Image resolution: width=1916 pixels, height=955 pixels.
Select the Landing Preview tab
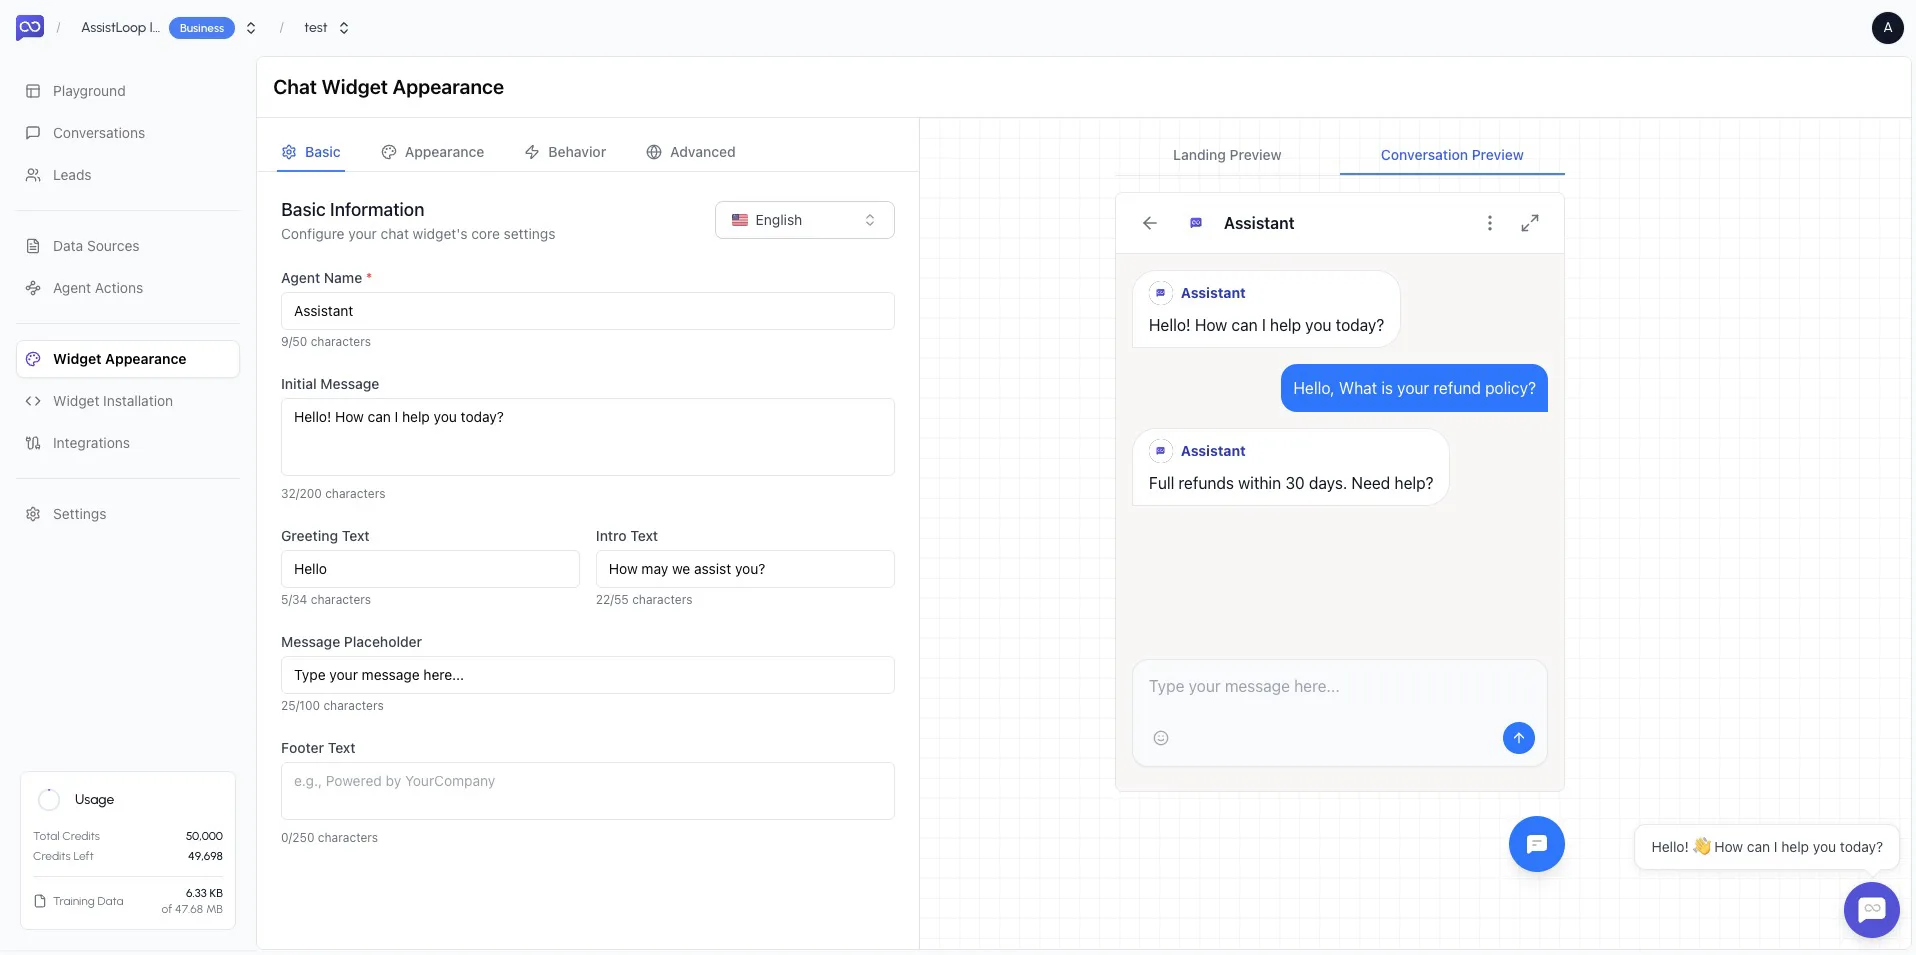pos(1227,155)
